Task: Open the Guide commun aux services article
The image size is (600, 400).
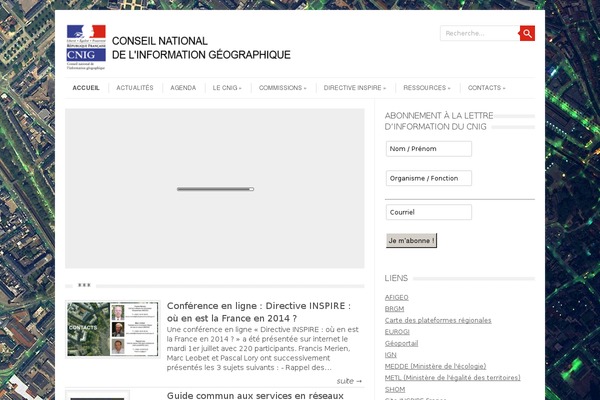Action: (x=255, y=395)
